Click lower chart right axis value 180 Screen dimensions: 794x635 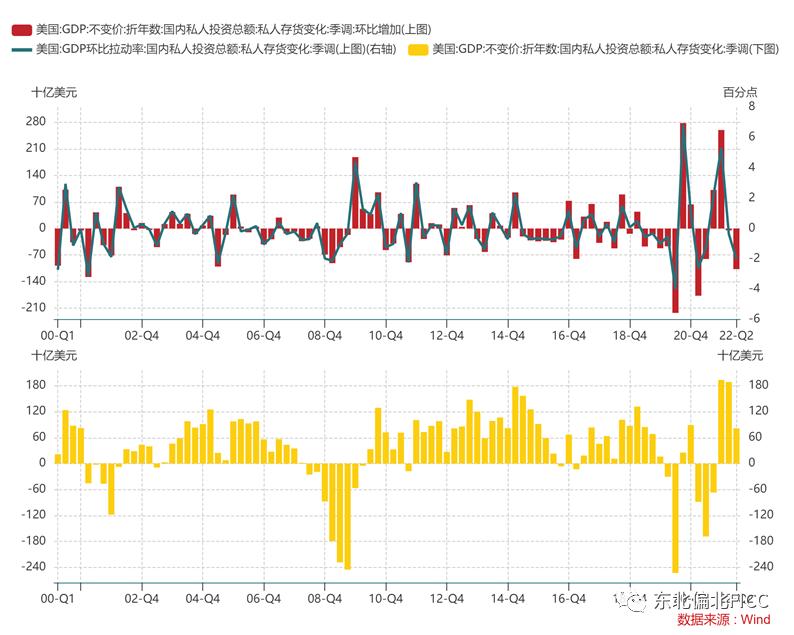click(759, 385)
